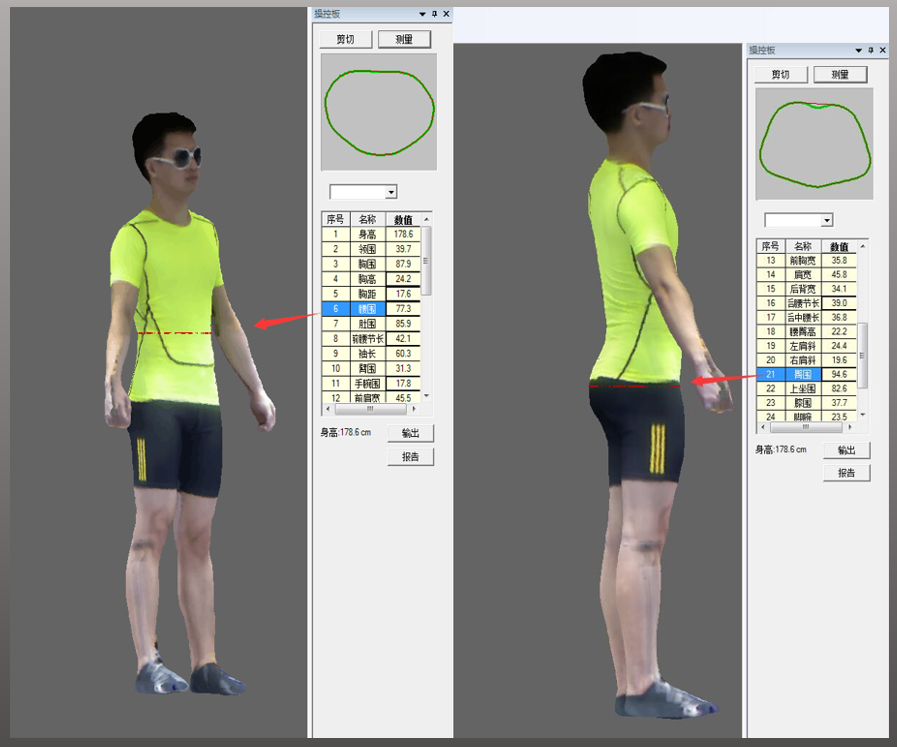Screen dimensions: 897x747
Task: Click the pin icon on the front-view 操控板 panel
Action: [x=435, y=14]
